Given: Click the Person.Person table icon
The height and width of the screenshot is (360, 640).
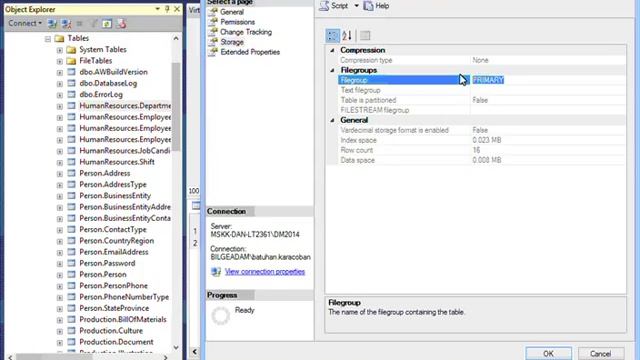Looking at the screenshot, I should 71,275.
